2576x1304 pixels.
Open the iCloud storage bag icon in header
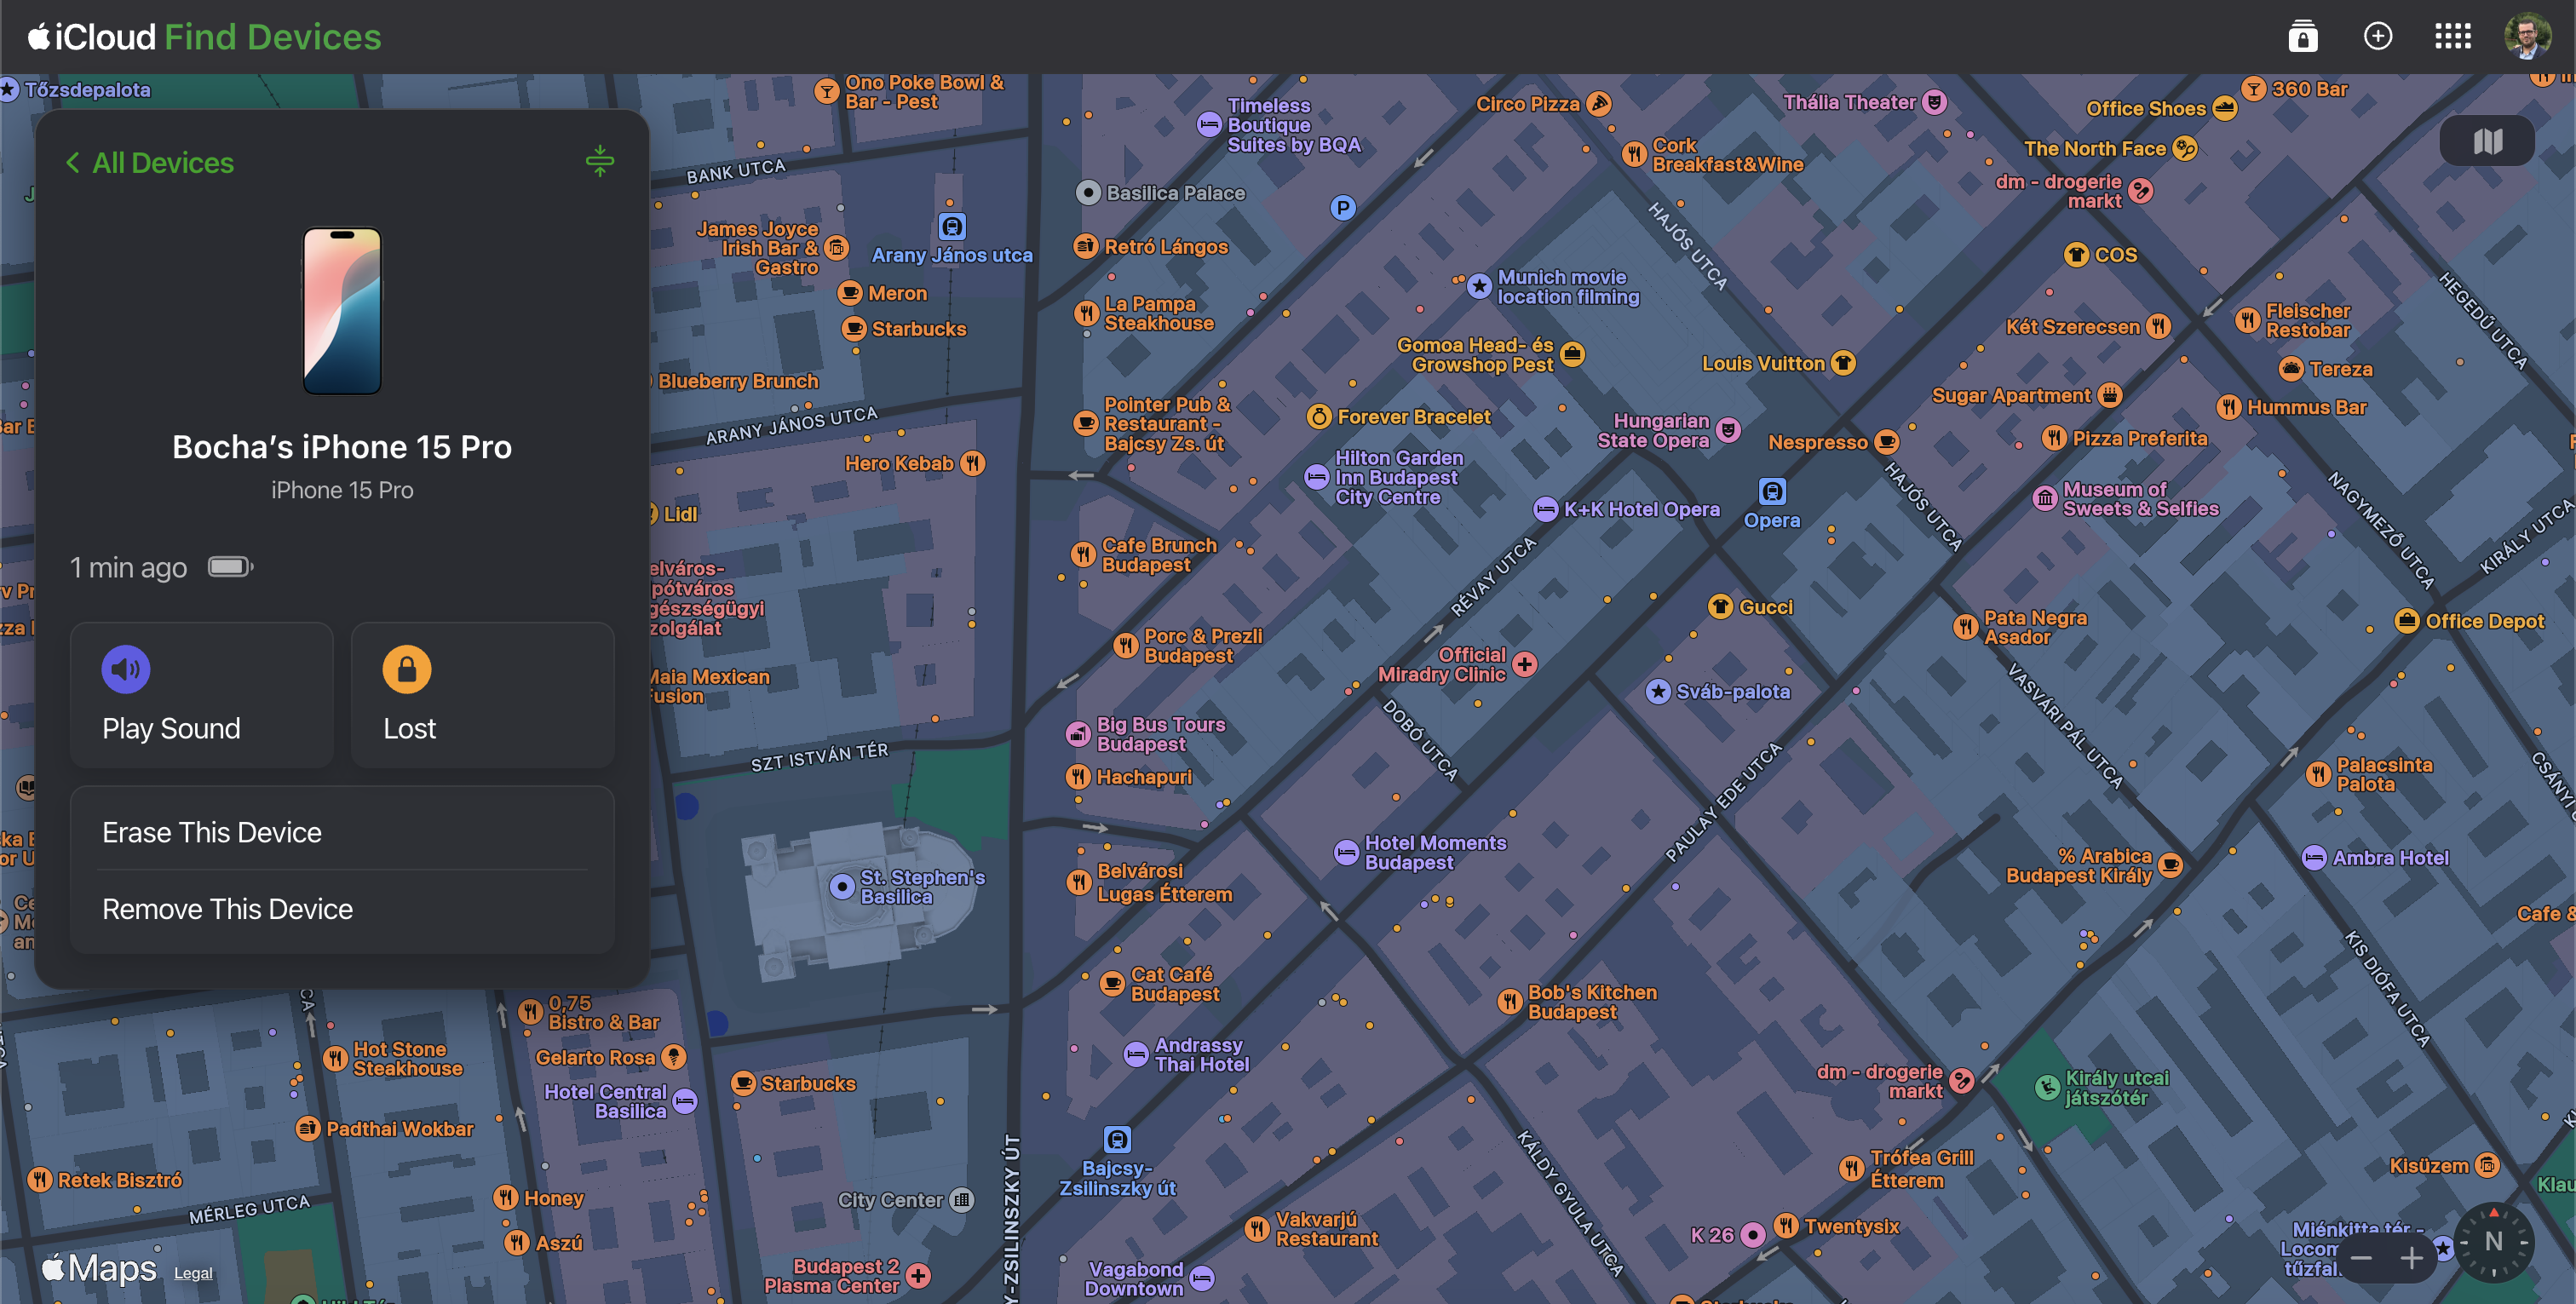(x=2302, y=37)
